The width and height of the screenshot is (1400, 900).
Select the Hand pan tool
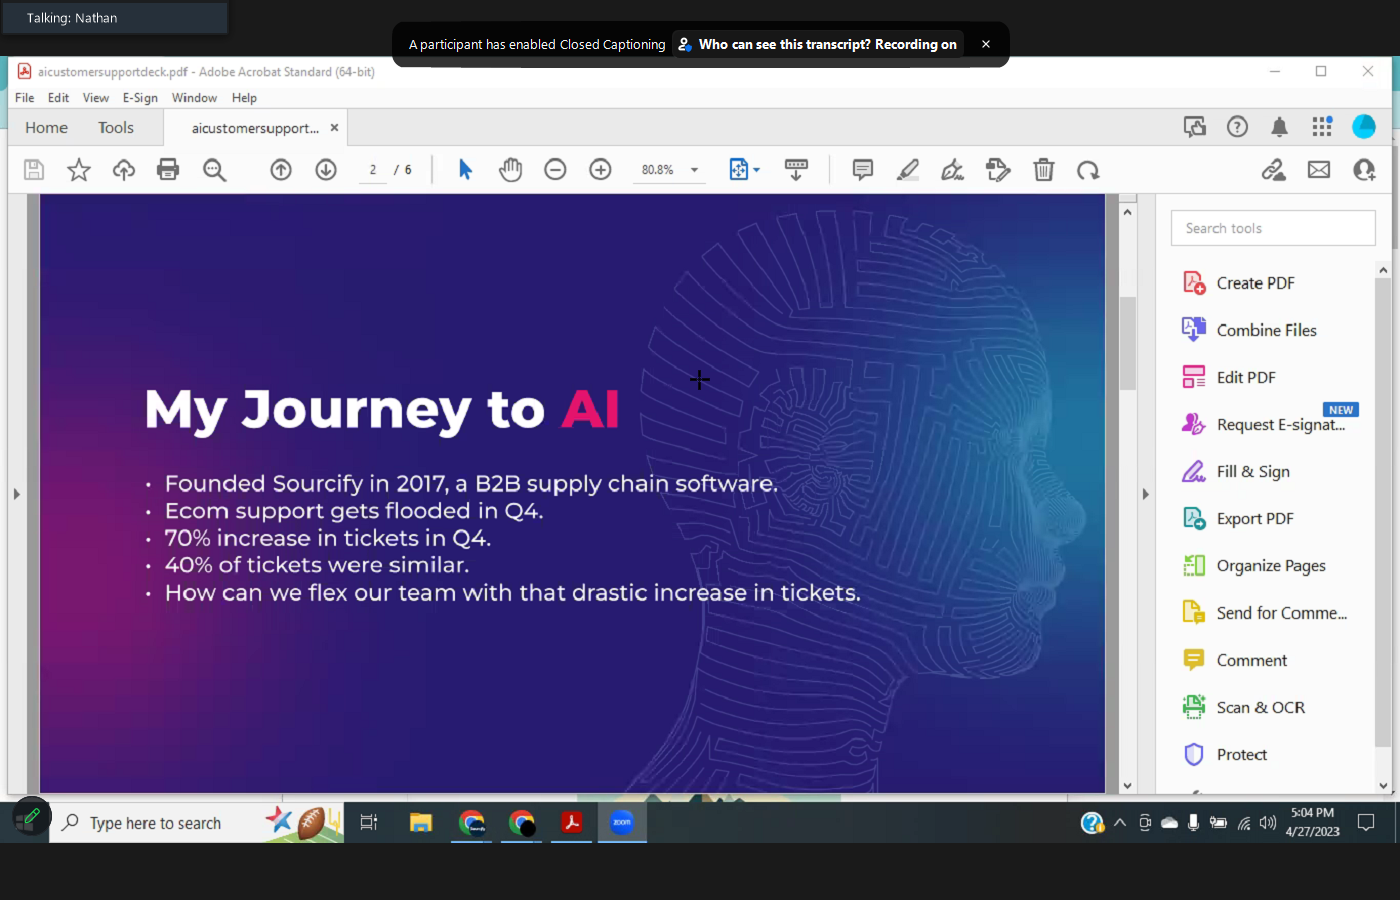point(510,170)
